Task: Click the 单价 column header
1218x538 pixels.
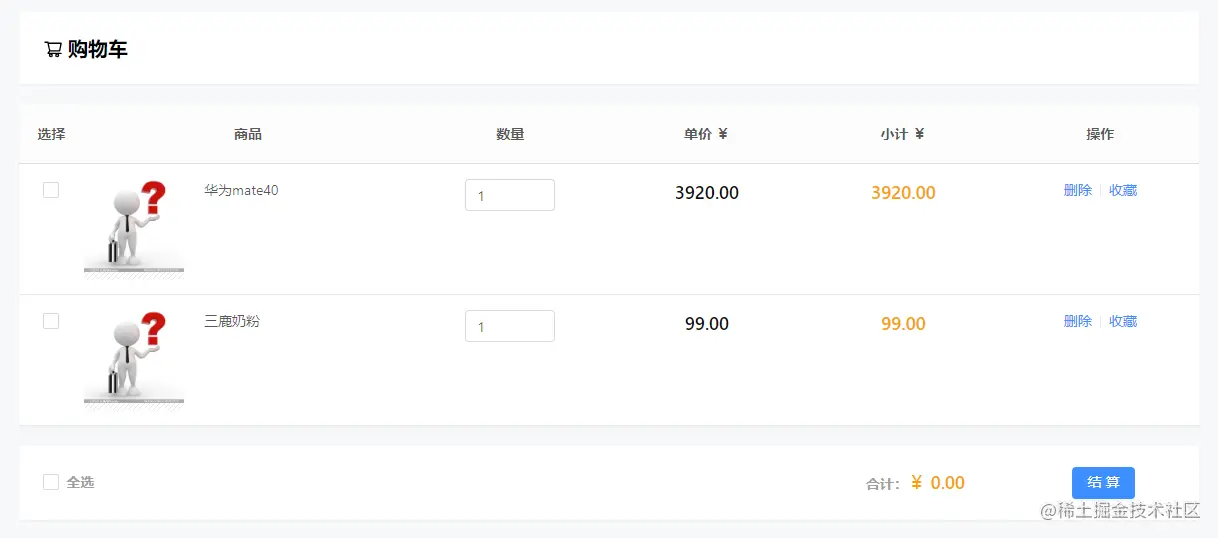Action: click(x=706, y=134)
